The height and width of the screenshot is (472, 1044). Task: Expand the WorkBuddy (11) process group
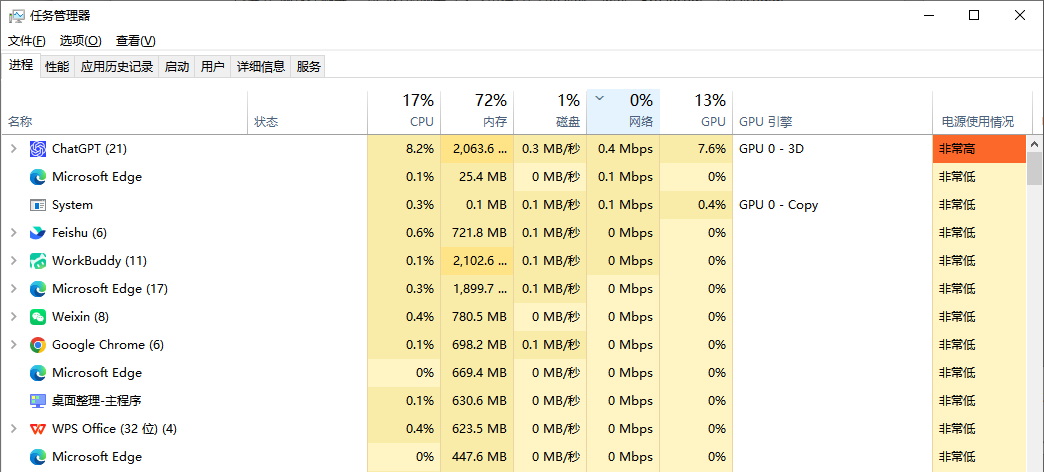pyautogui.click(x=13, y=261)
